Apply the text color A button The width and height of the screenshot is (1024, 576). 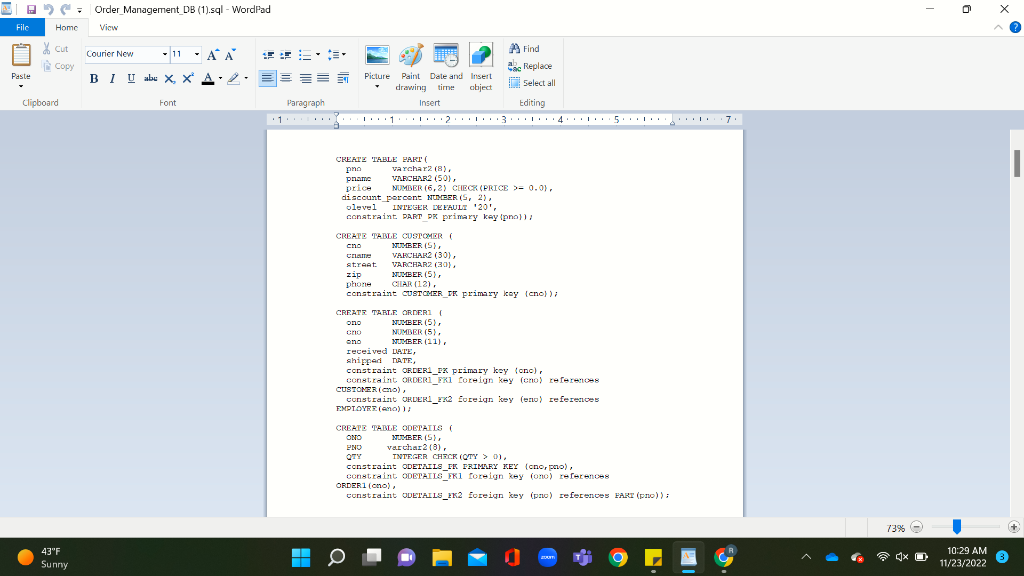pyautogui.click(x=208, y=78)
